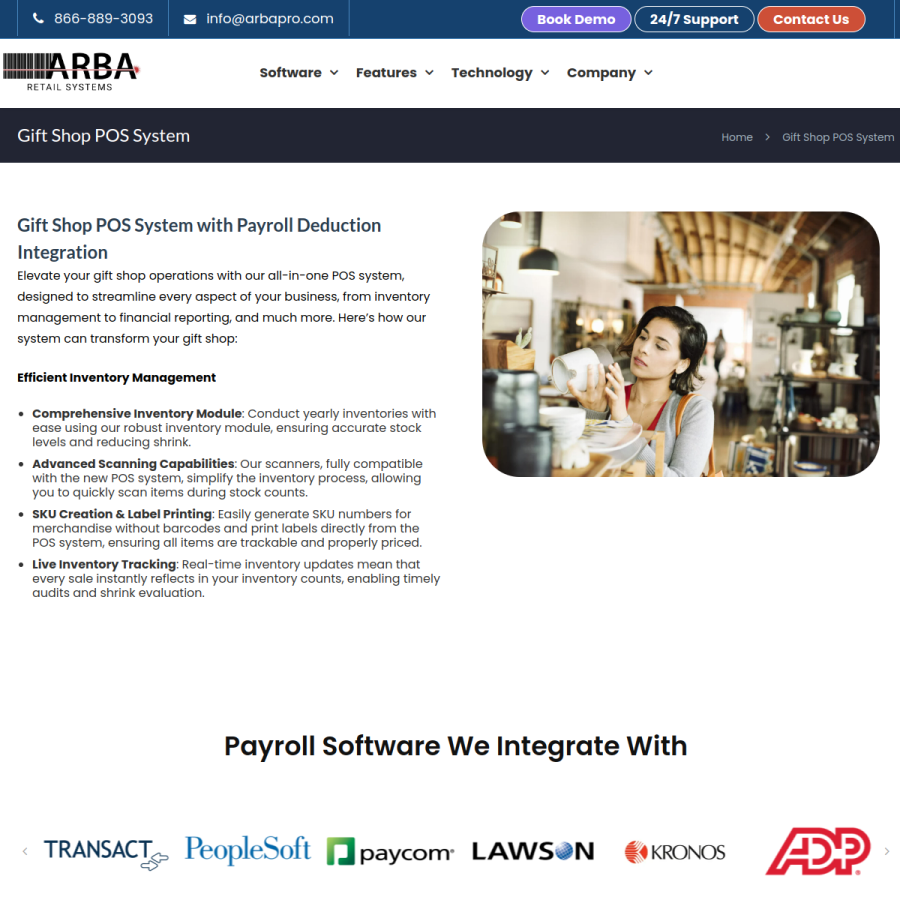Go to Home breadcrumb link
The height and width of the screenshot is (900, 900).
(x=737, y=137)
